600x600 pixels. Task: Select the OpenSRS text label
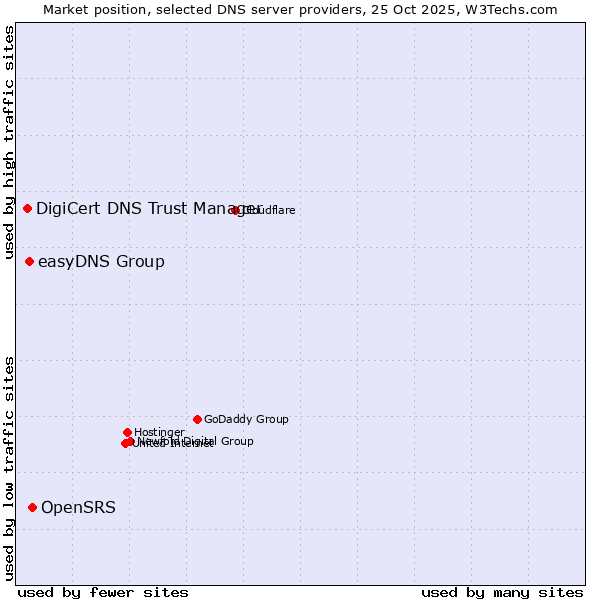tap(78, 508)
